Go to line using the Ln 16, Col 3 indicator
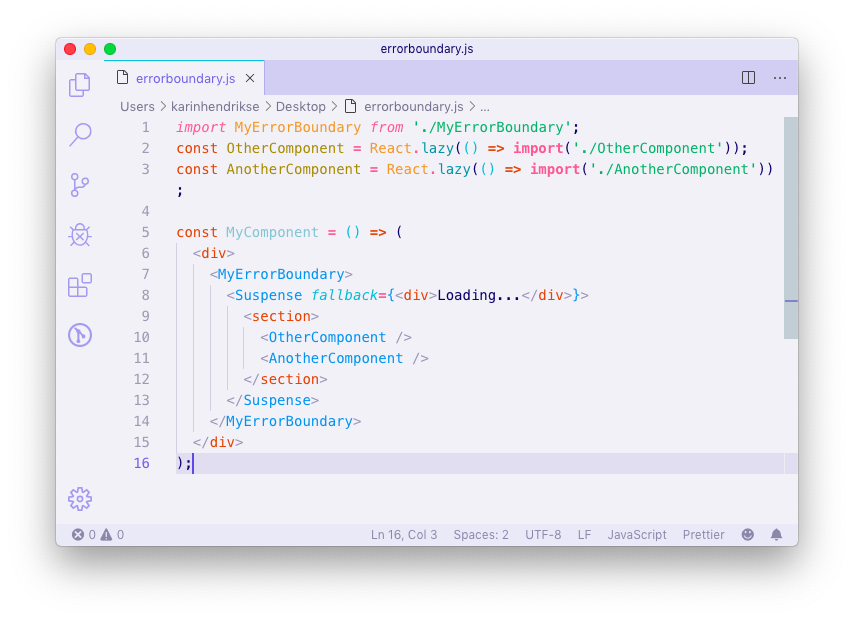Screen dimensions: 854x620 point(404,534)
